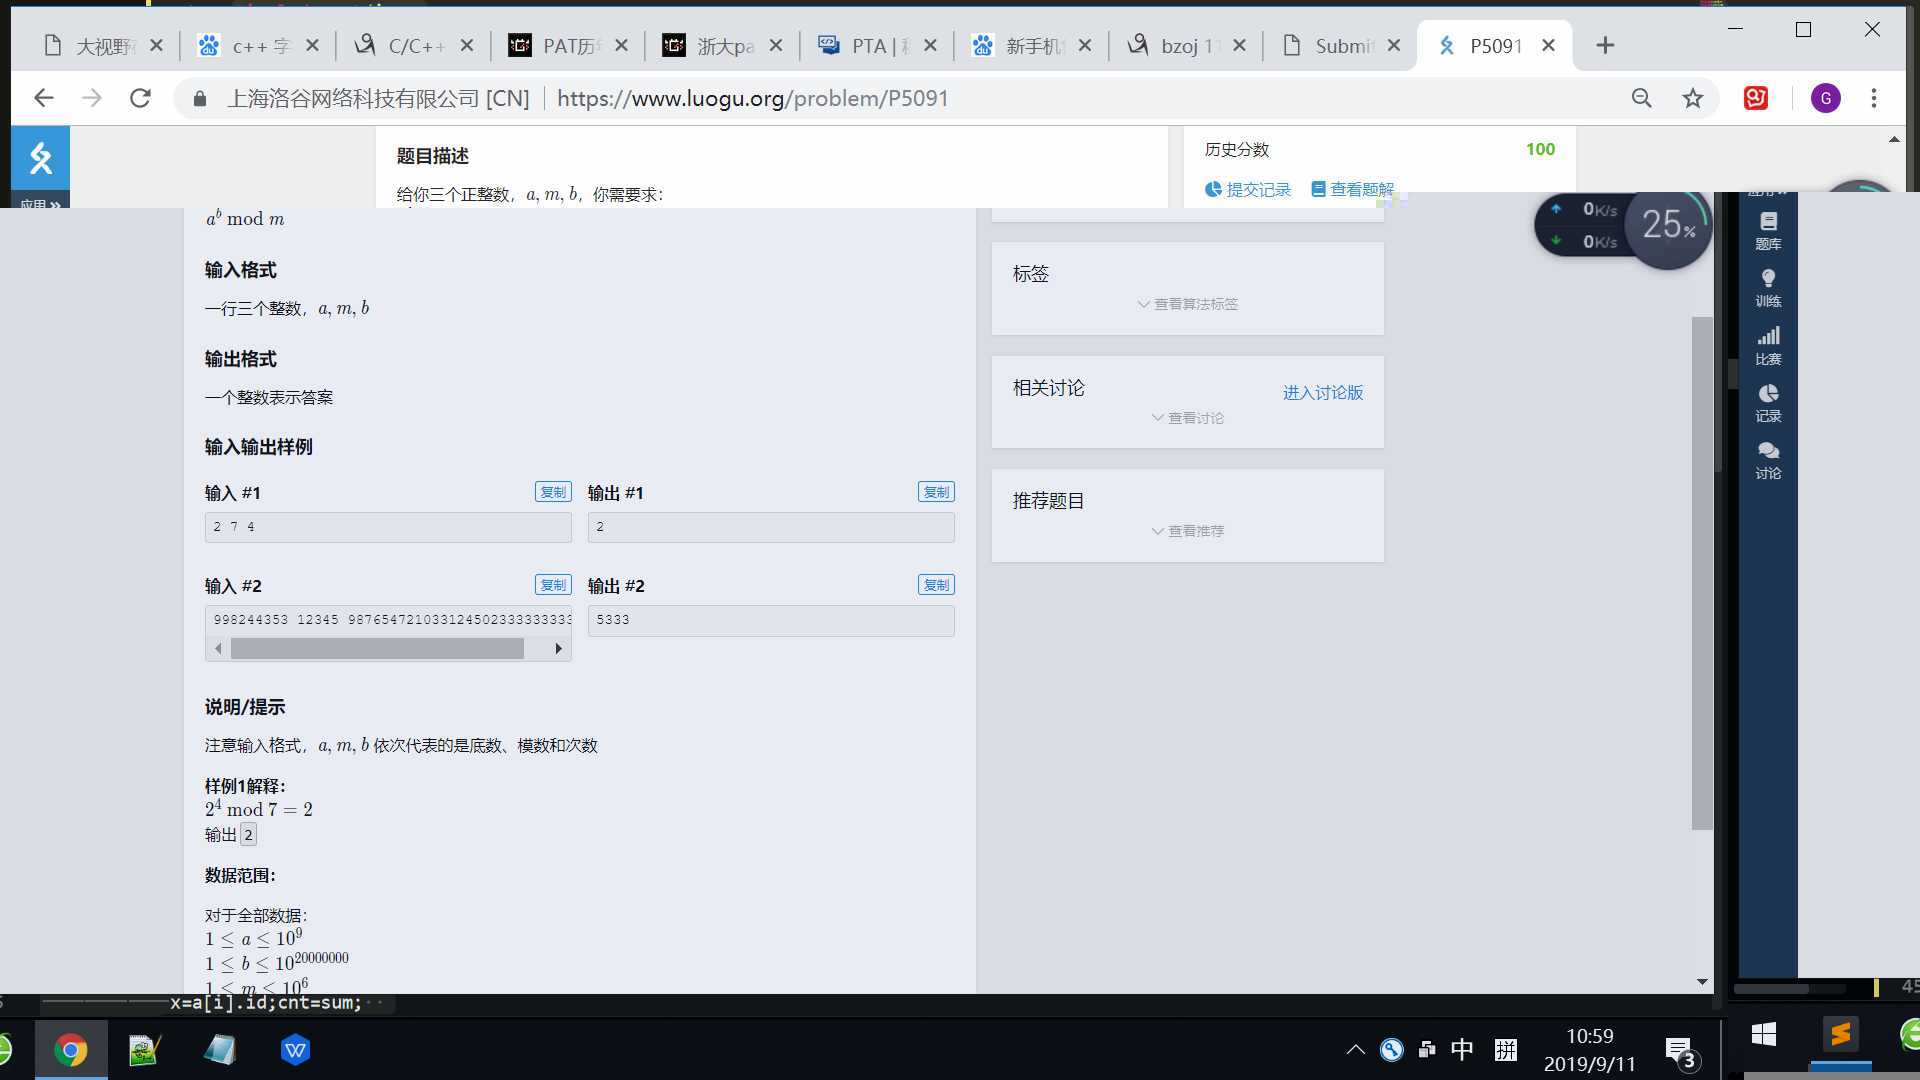Click the Windows Start logo icon

click(1764, 1034)
